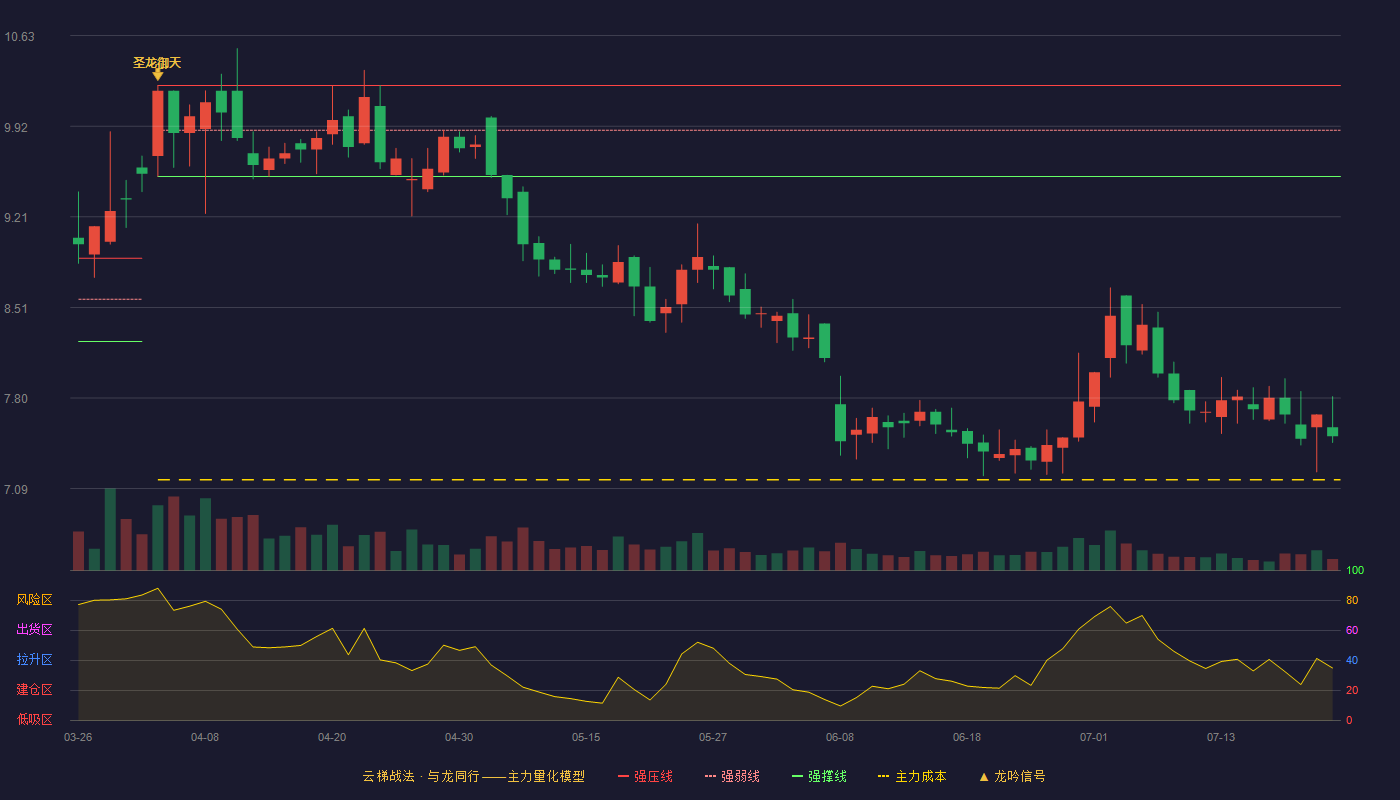
Task: Click the long green support line on chart
Action: point(749,177)
